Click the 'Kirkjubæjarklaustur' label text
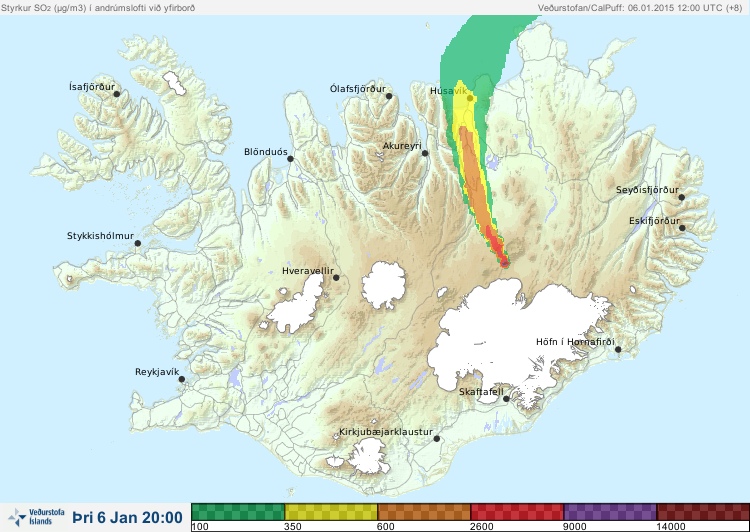This screenshot has width=750, height=532. point(386,432)
